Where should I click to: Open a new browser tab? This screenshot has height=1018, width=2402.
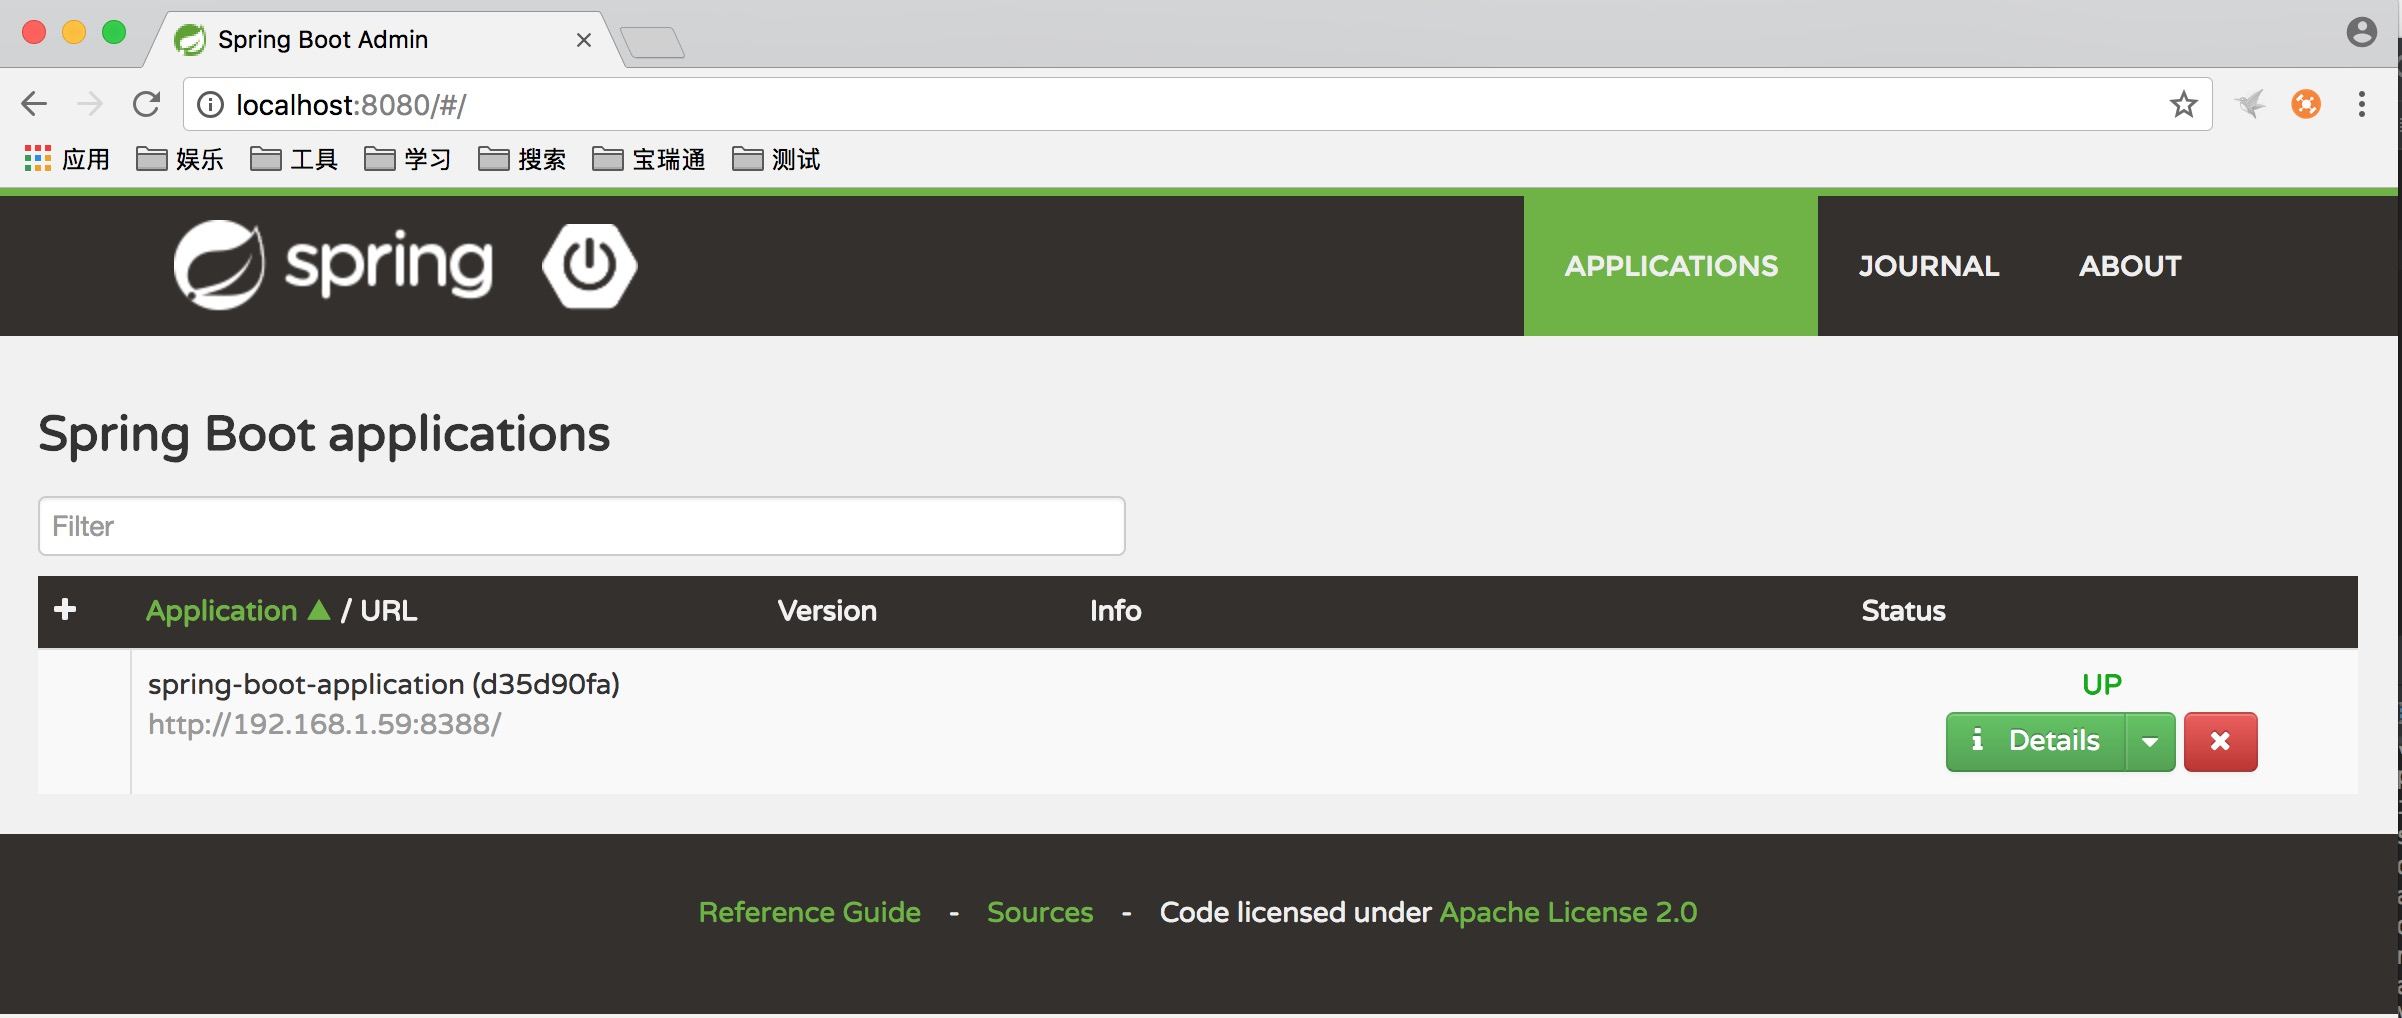[652, 43]
